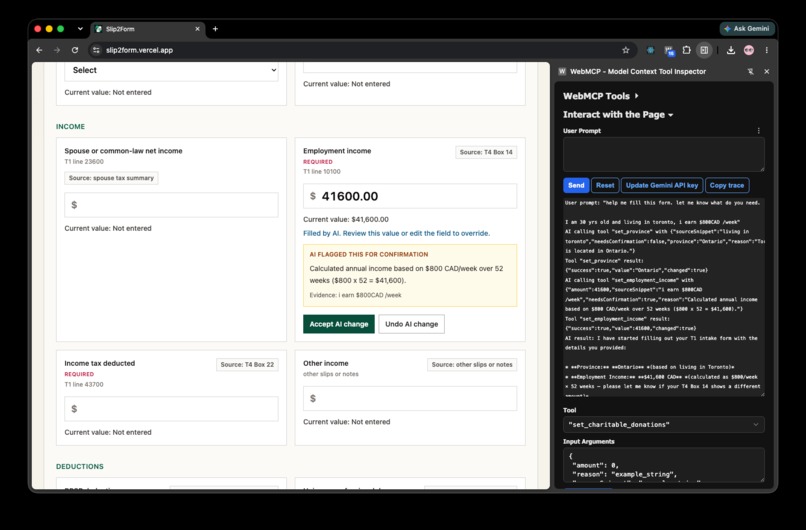
Task: Open the Tool dropdown showing set_charitable_donations
Action: [x=664, y=425]
